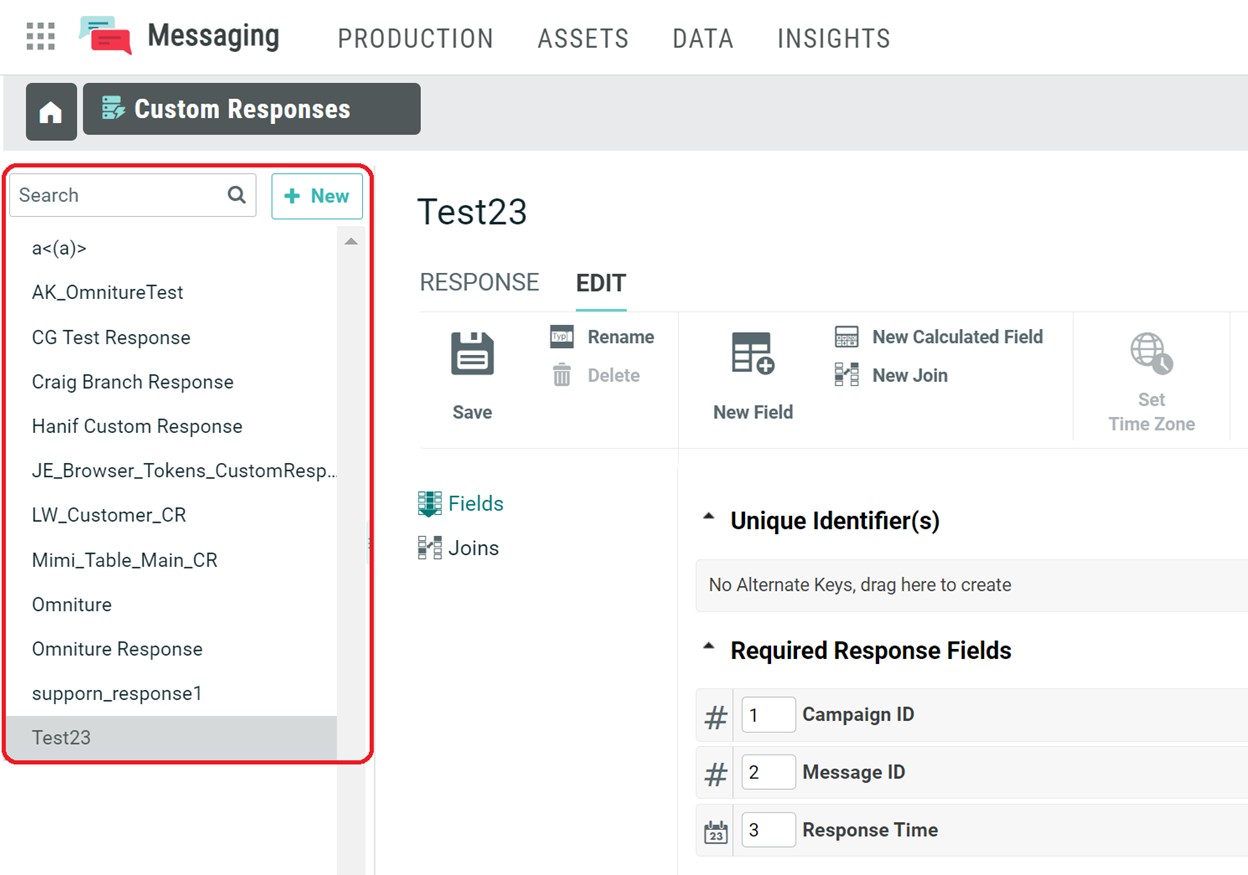Open the INSIGHTS menu

(833, 39)
